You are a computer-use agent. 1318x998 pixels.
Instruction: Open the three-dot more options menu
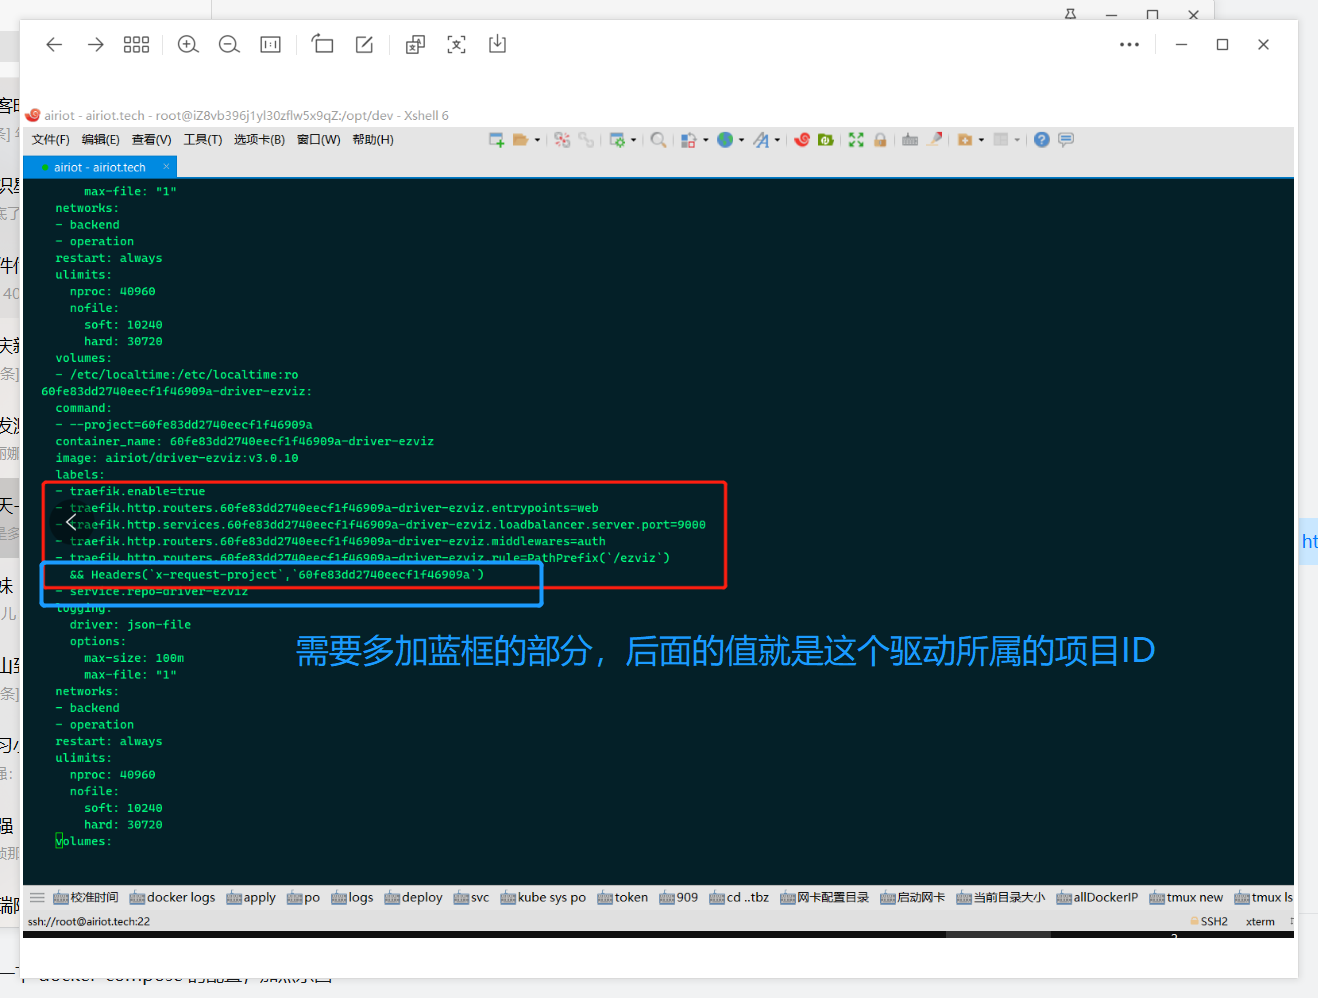tap(1129, 44)
